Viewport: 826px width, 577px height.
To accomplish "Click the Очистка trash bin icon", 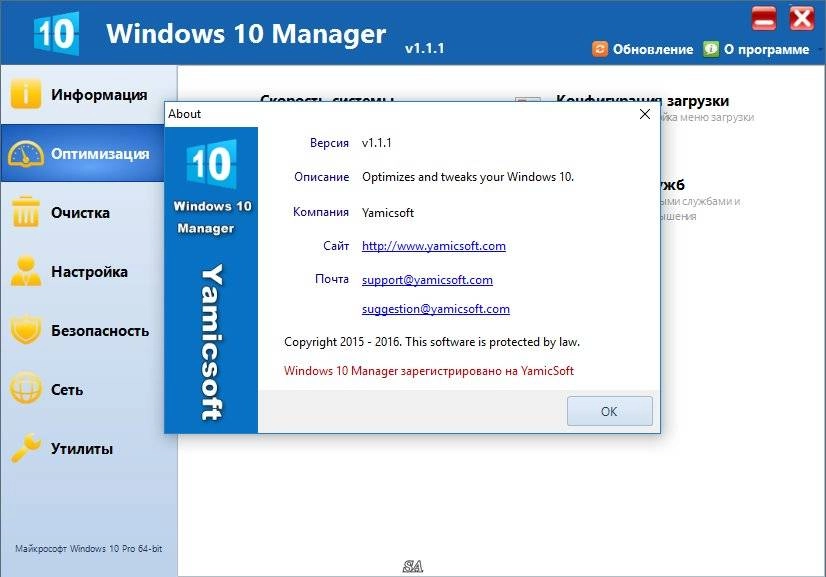I will click(25, 212).
